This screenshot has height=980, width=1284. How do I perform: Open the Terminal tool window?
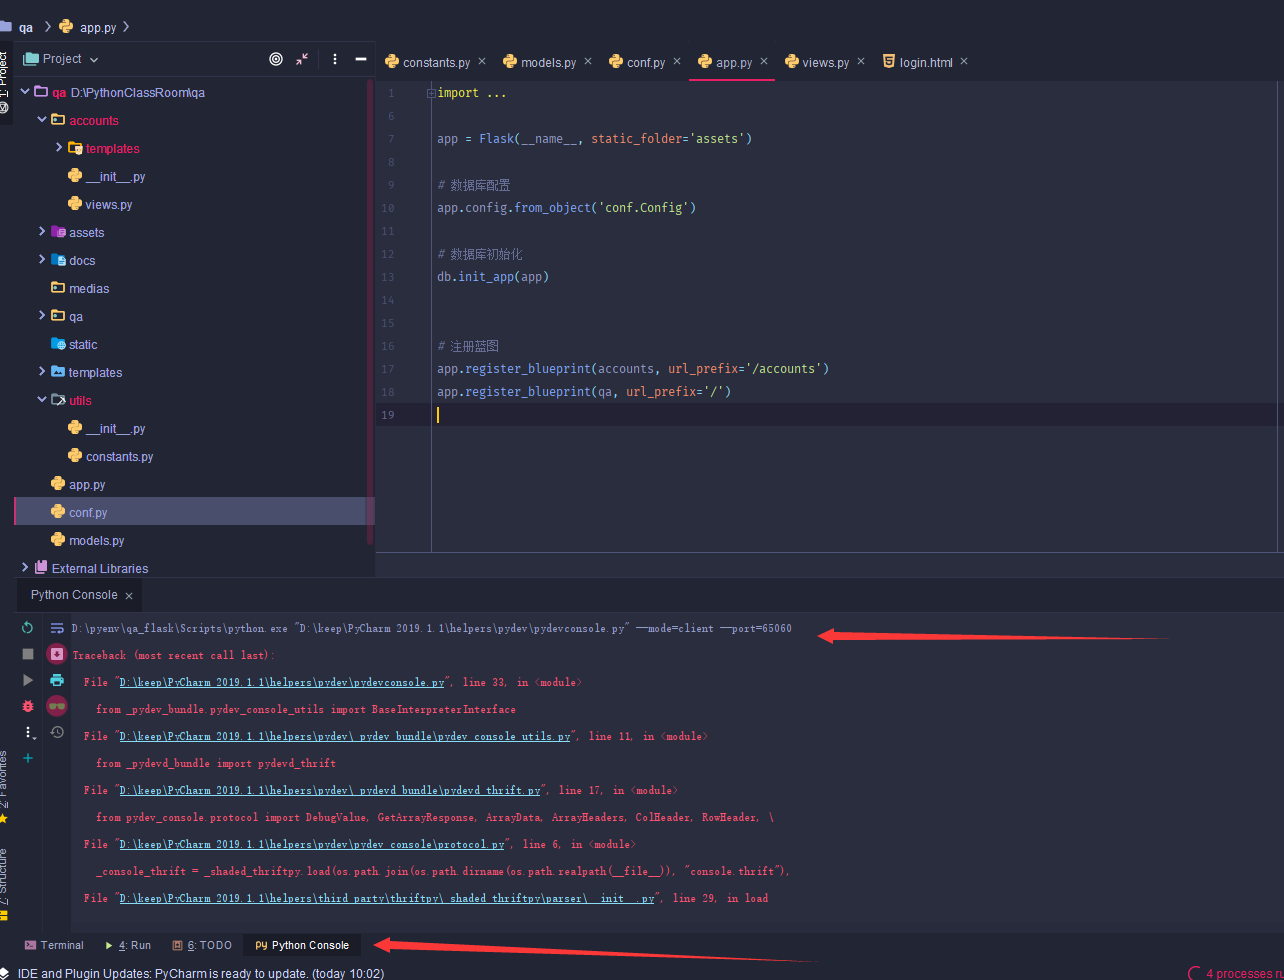point(54,945)
